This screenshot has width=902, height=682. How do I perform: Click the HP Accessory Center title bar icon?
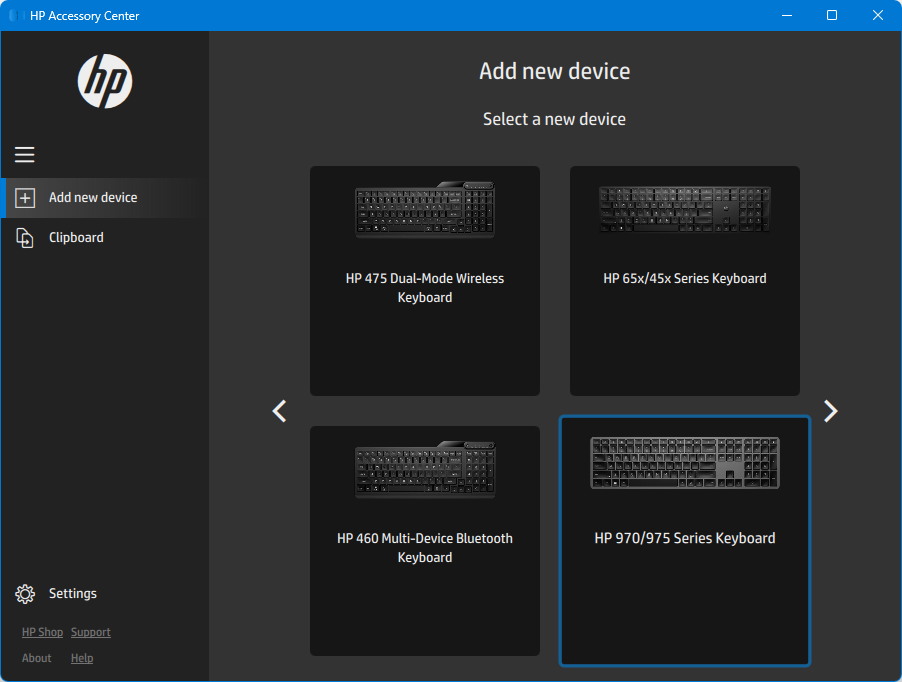coord(15,15)
